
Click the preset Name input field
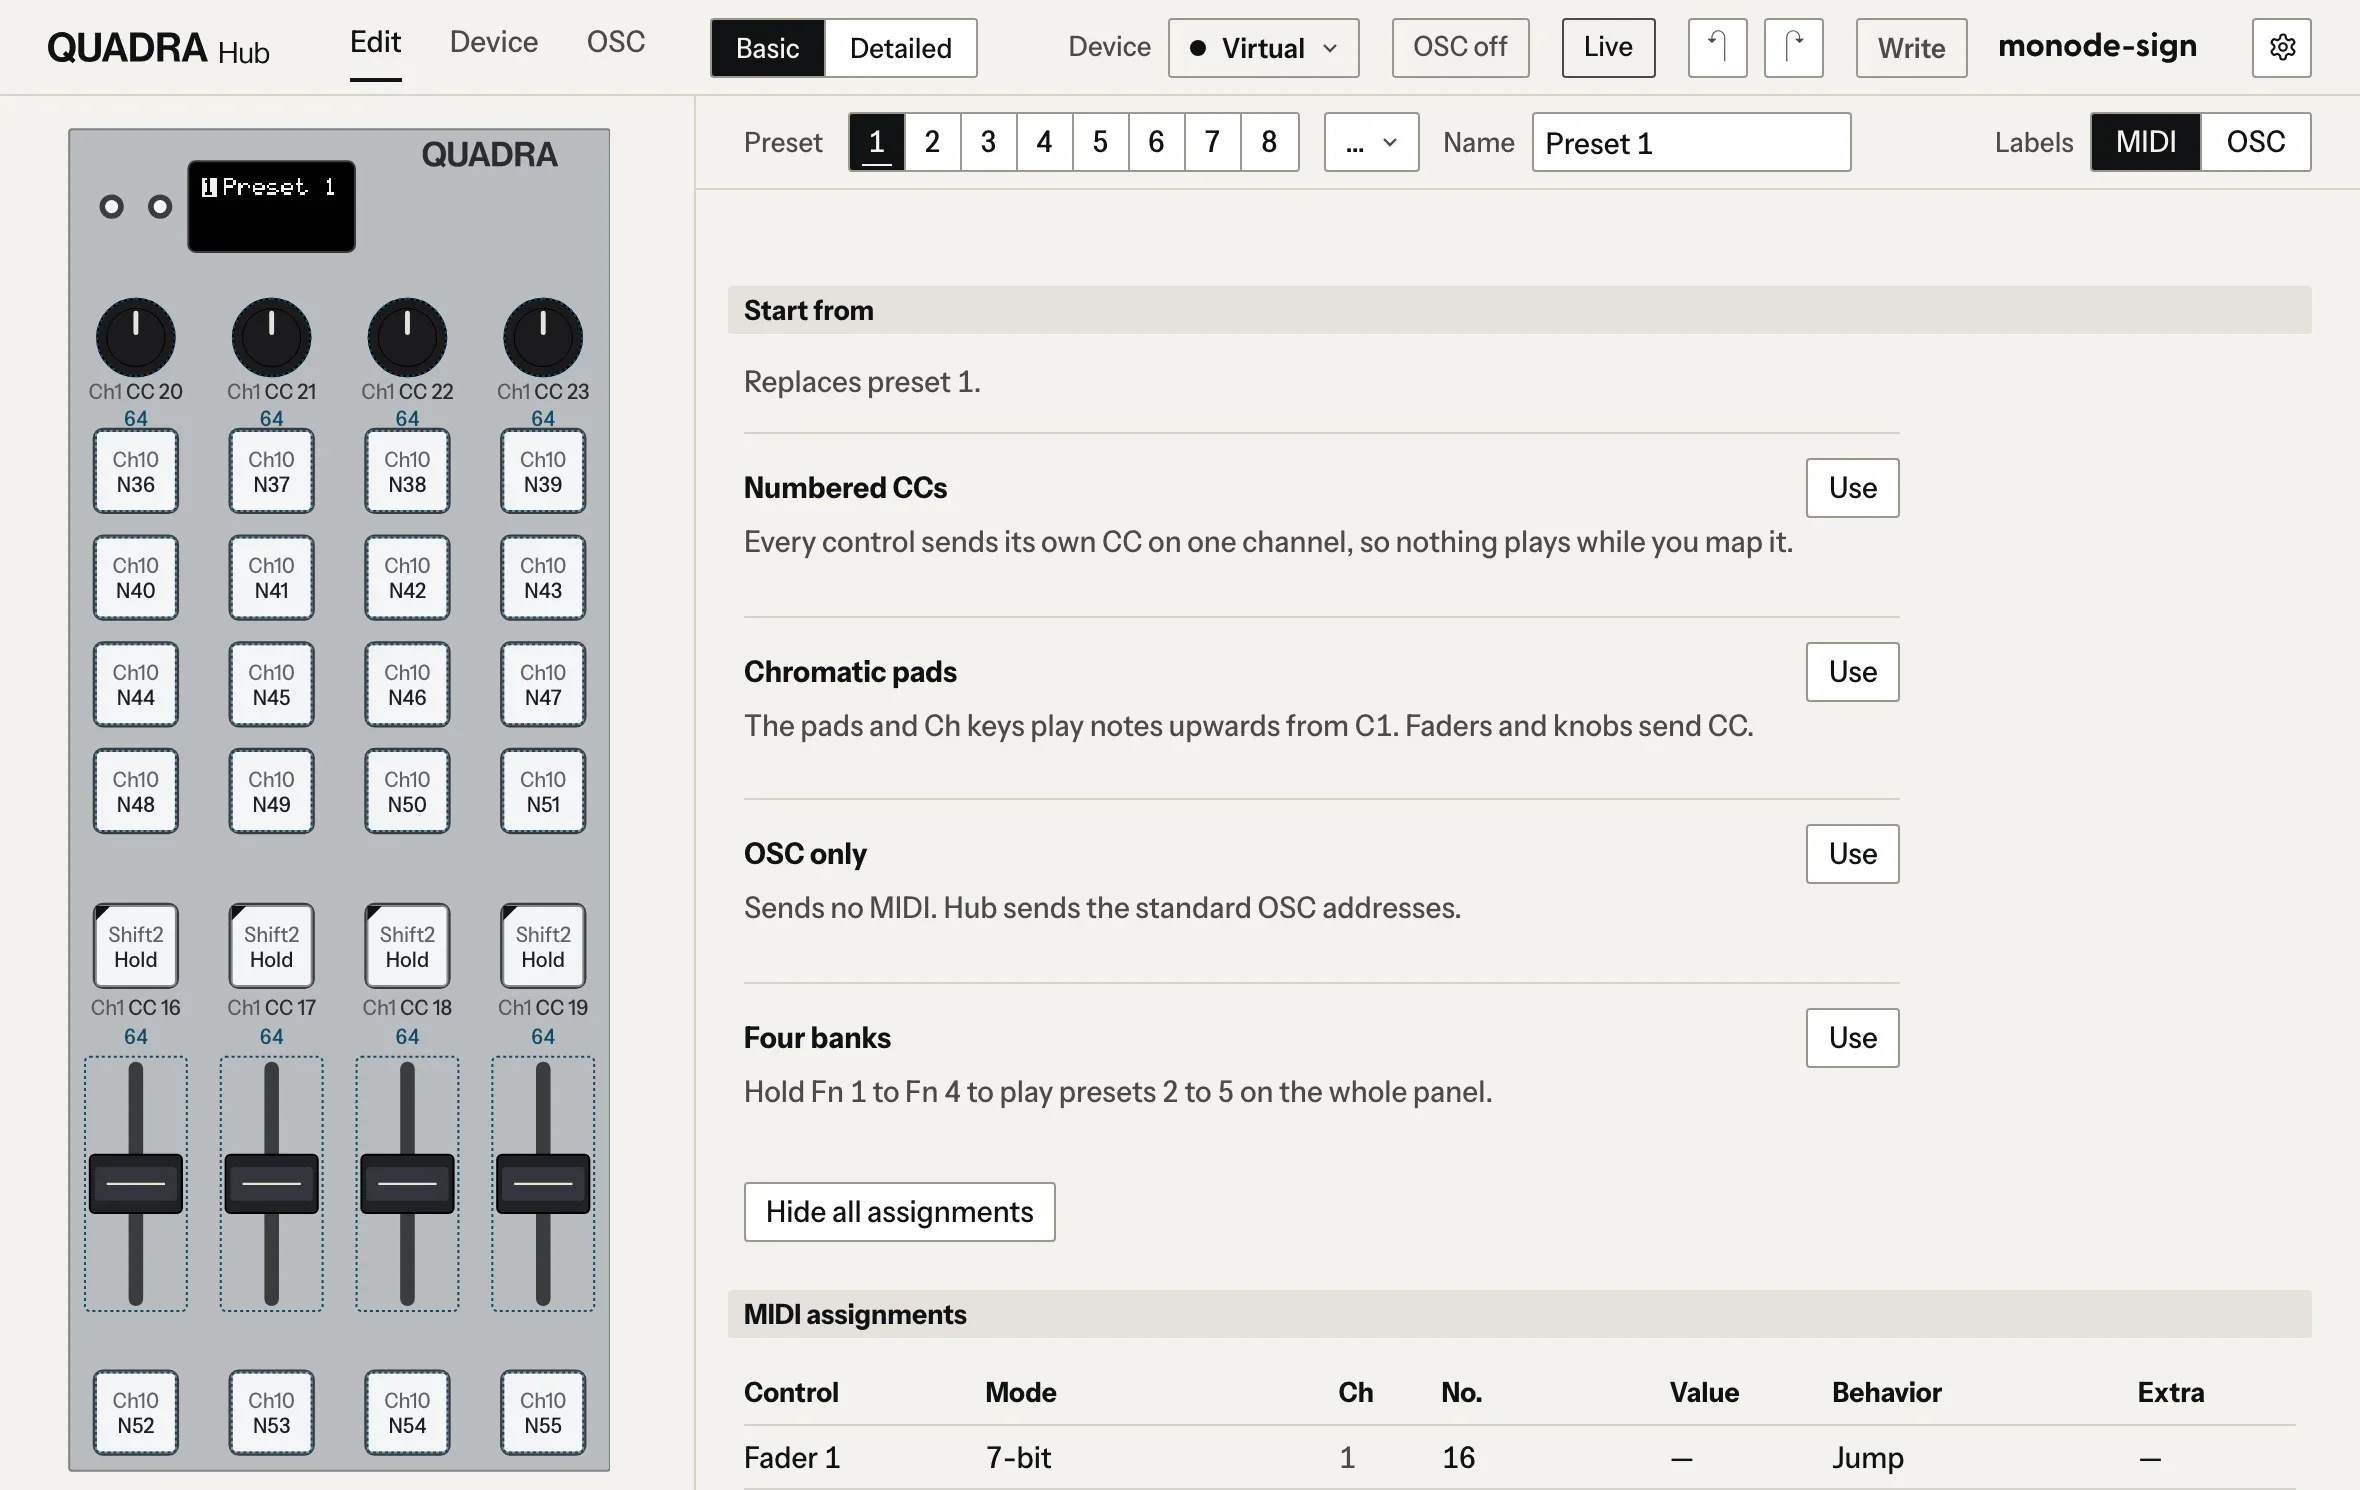(x=1691, y=142)
